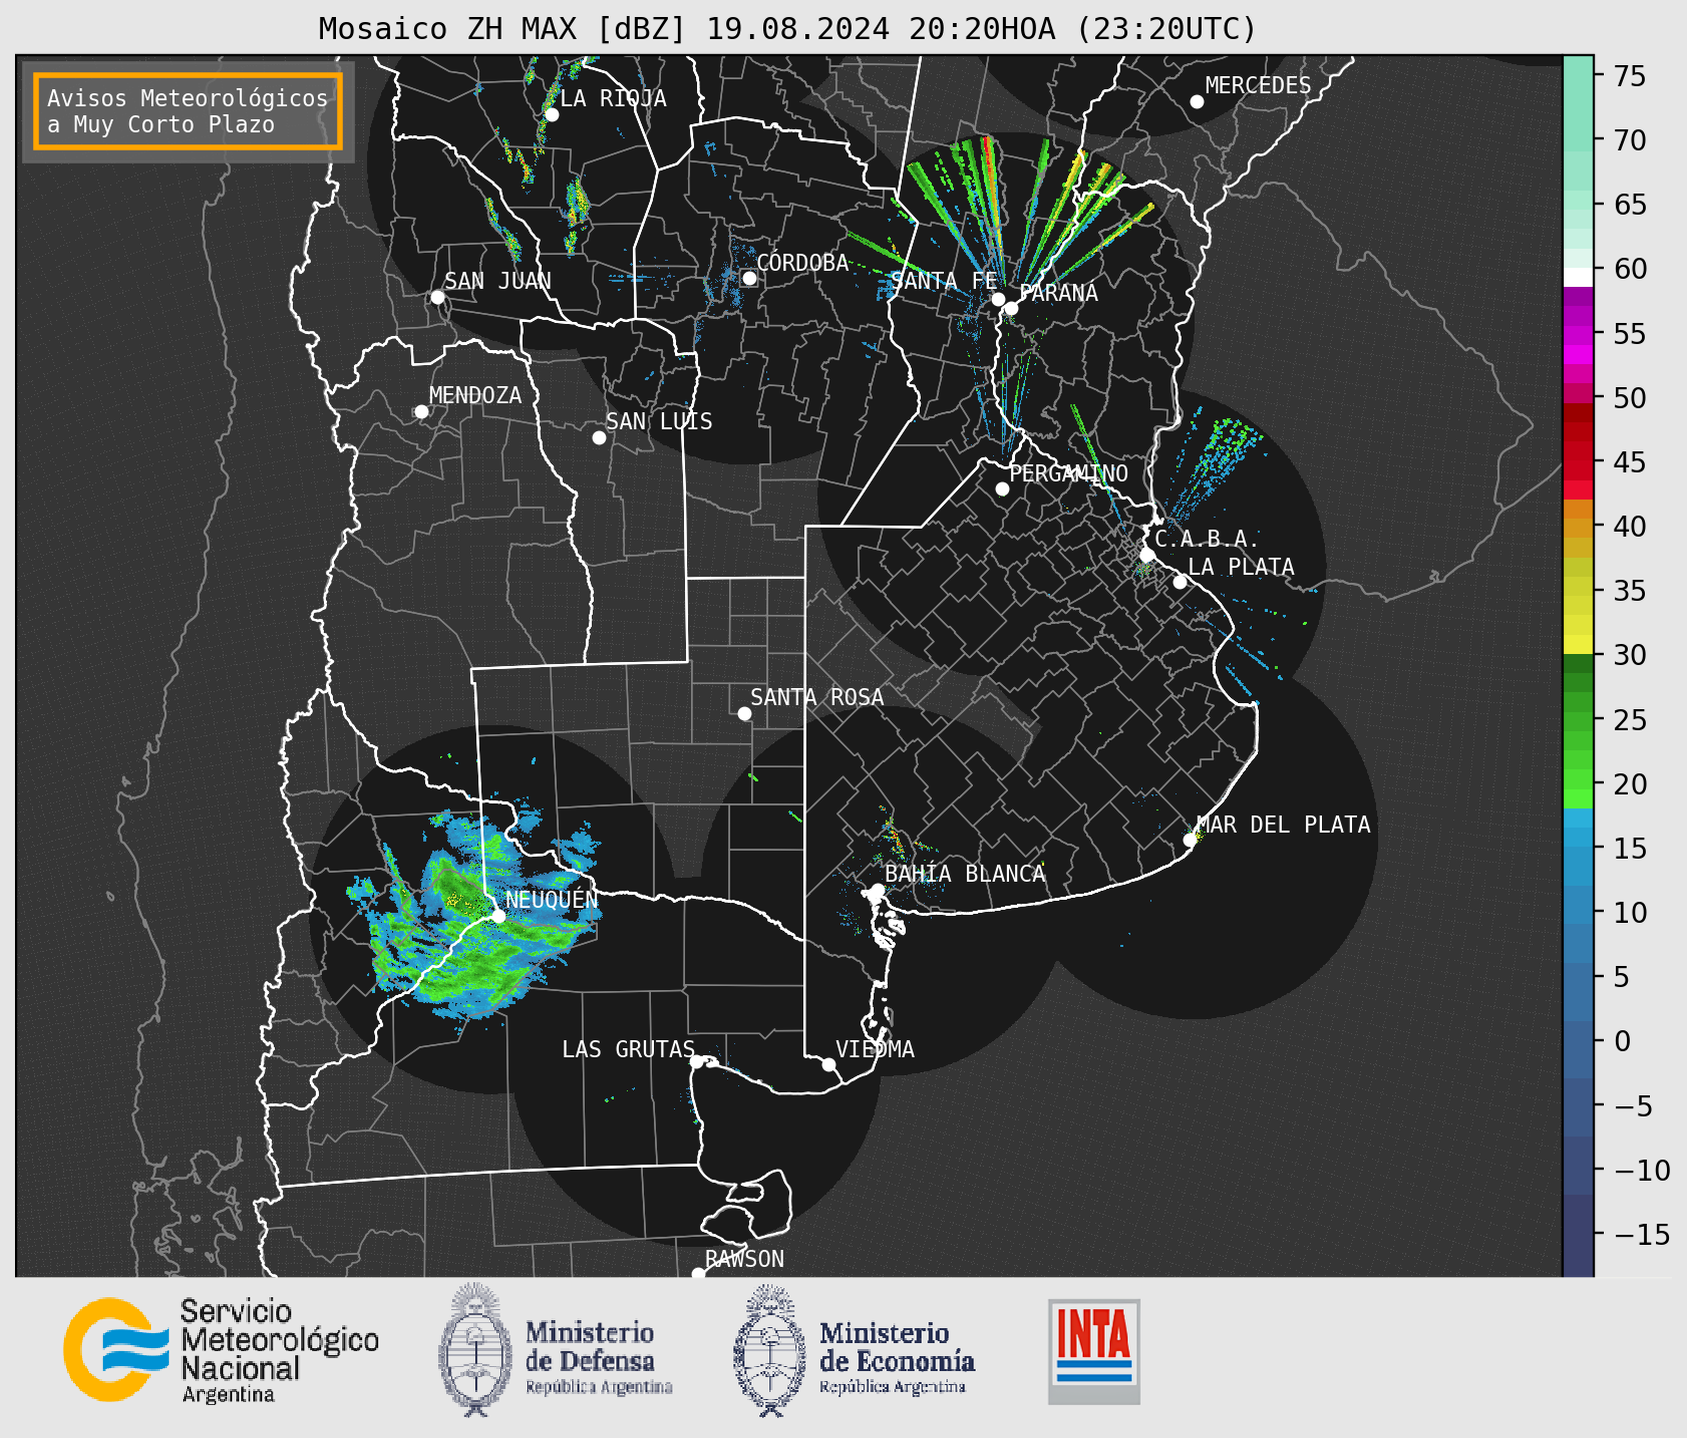The width and height of the screenshot is (1687, 1438).
Task: Select the Paraná city marker
Action: 1011,308
